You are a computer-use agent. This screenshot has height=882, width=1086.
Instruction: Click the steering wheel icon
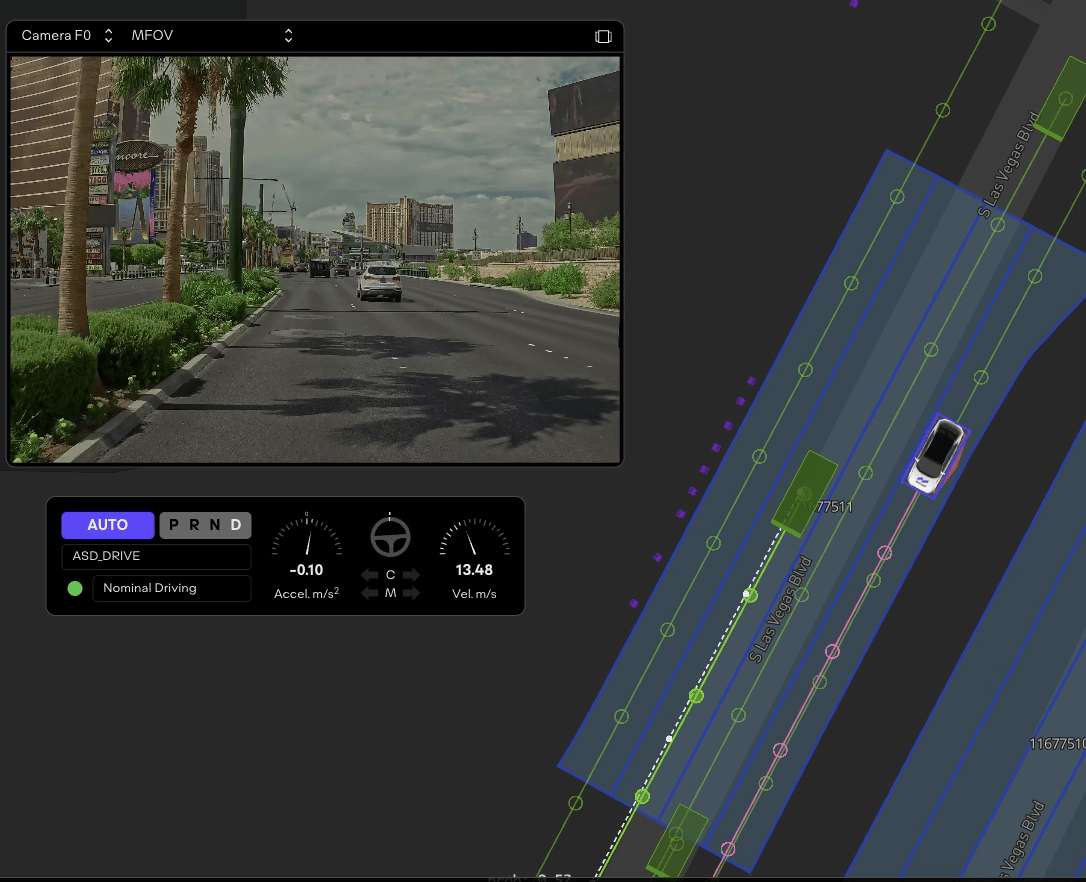point(390,537)
